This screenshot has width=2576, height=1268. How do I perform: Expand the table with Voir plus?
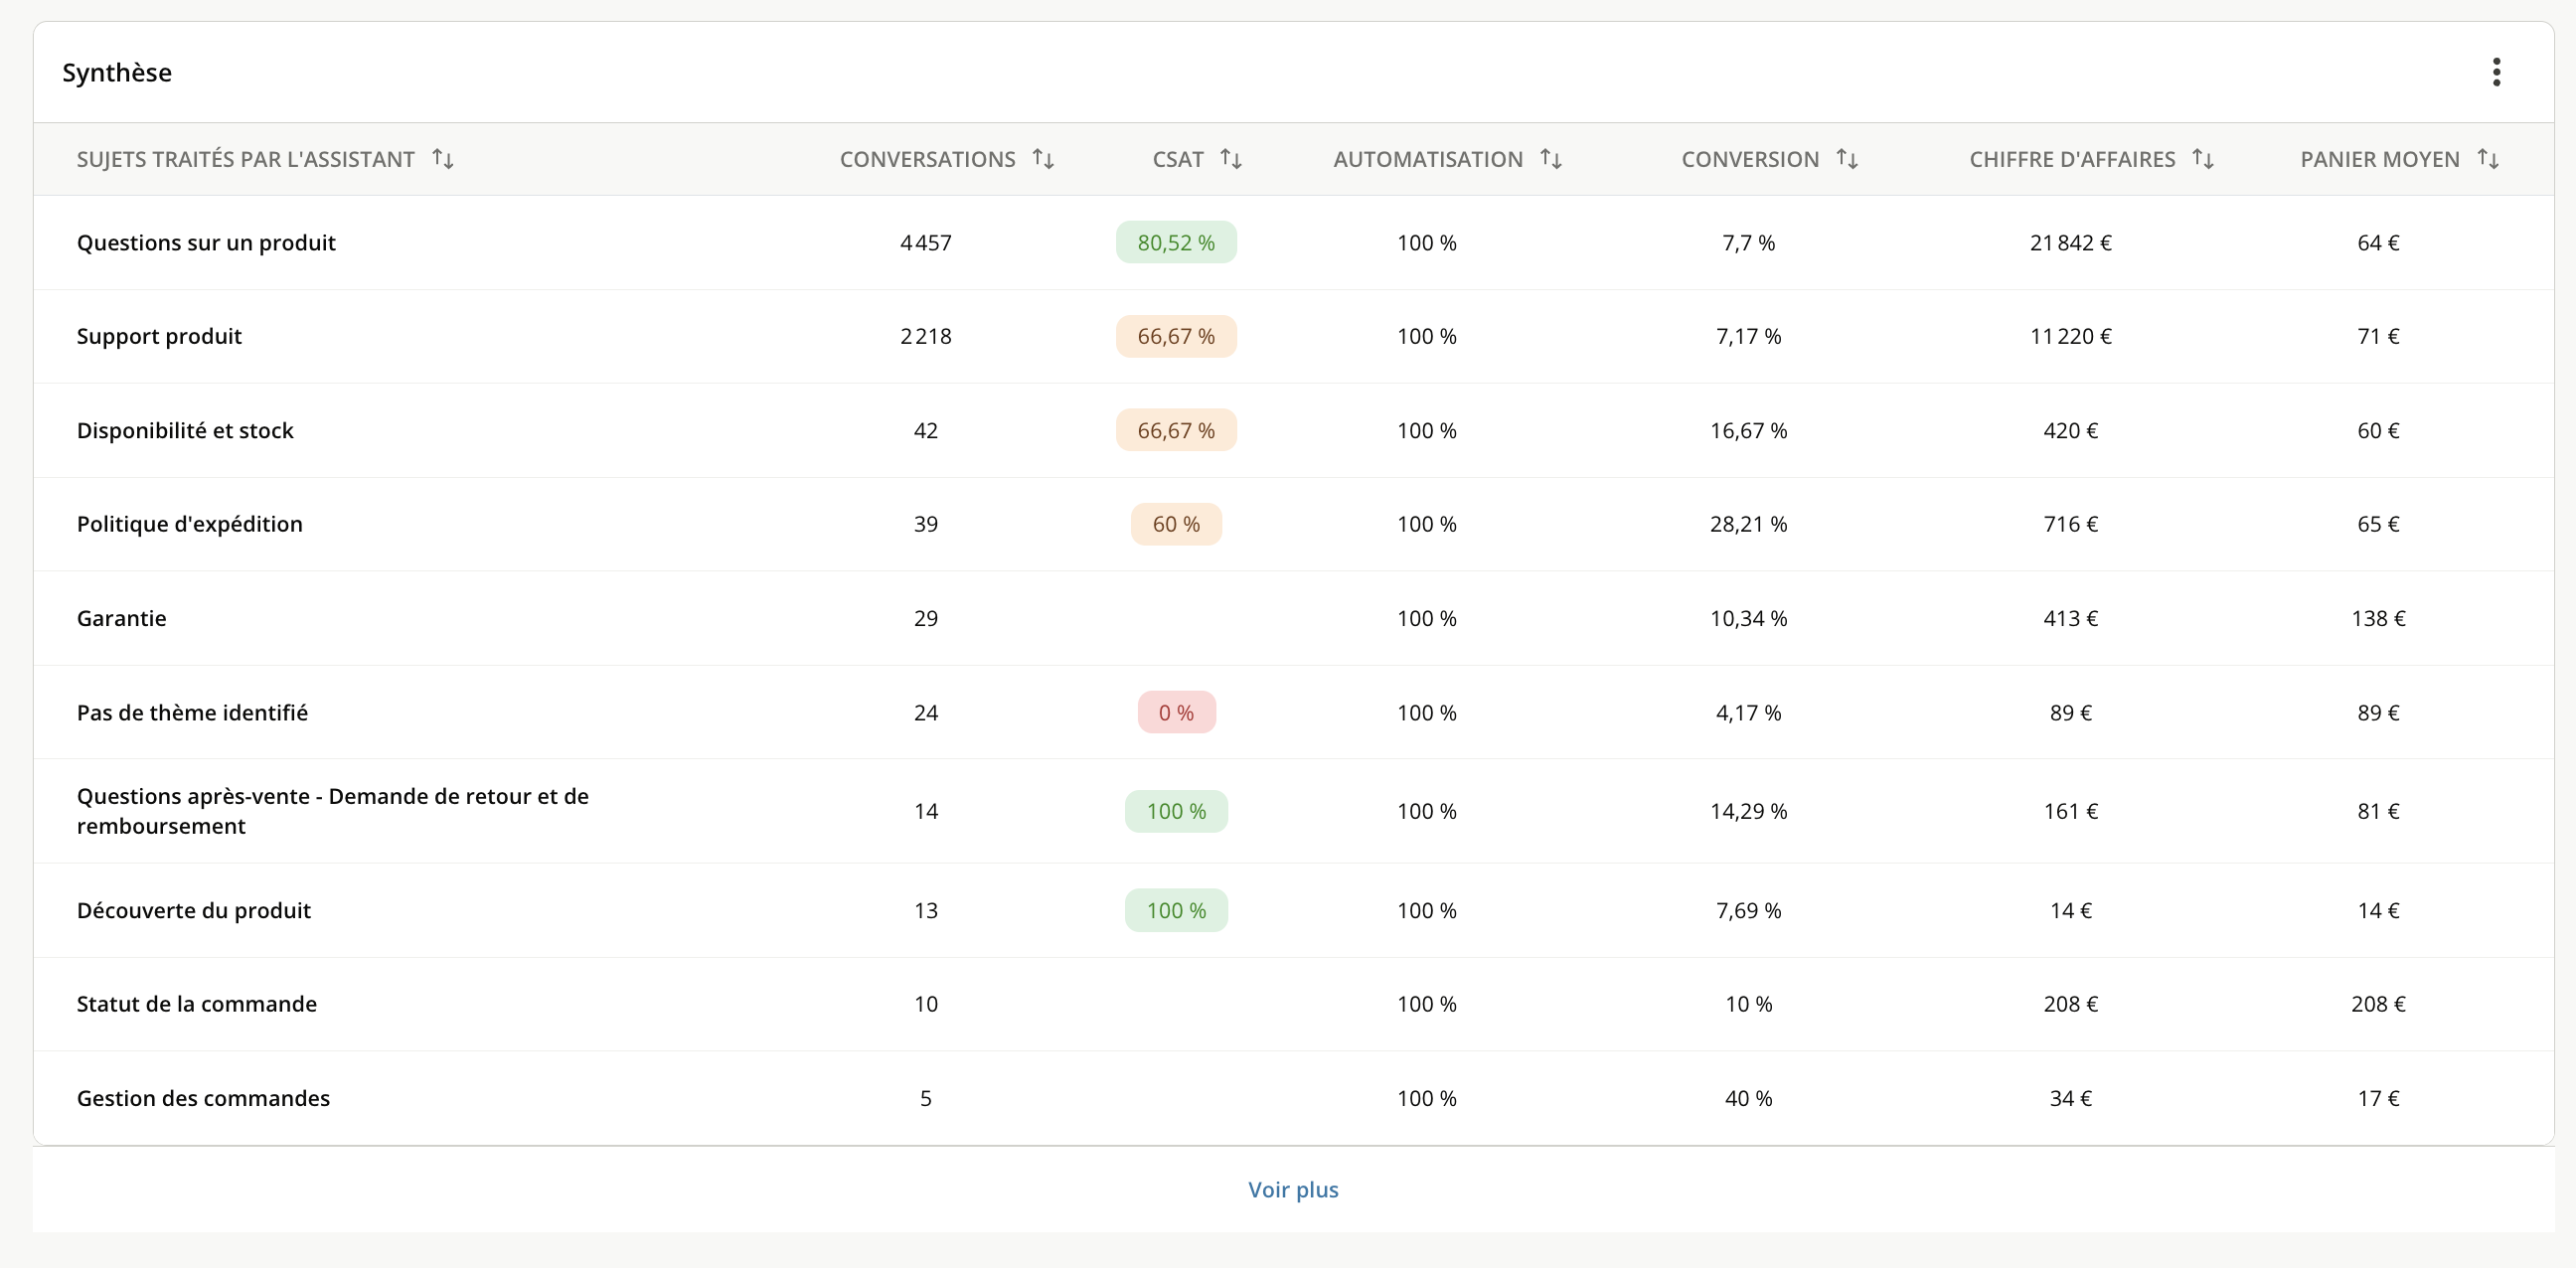[1293, 1189]
